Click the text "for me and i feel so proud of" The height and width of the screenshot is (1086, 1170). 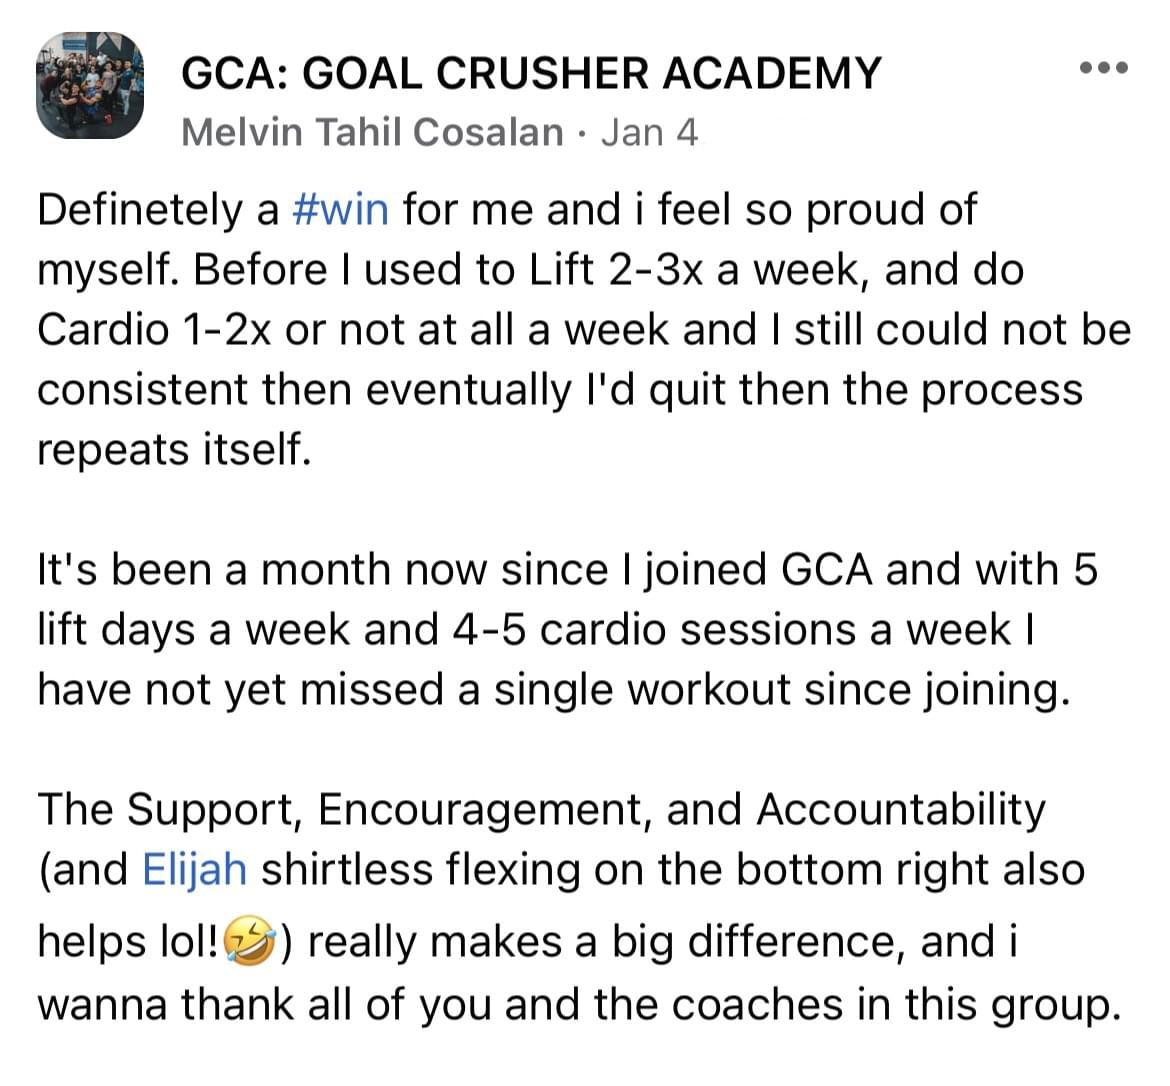pos(689,210)
